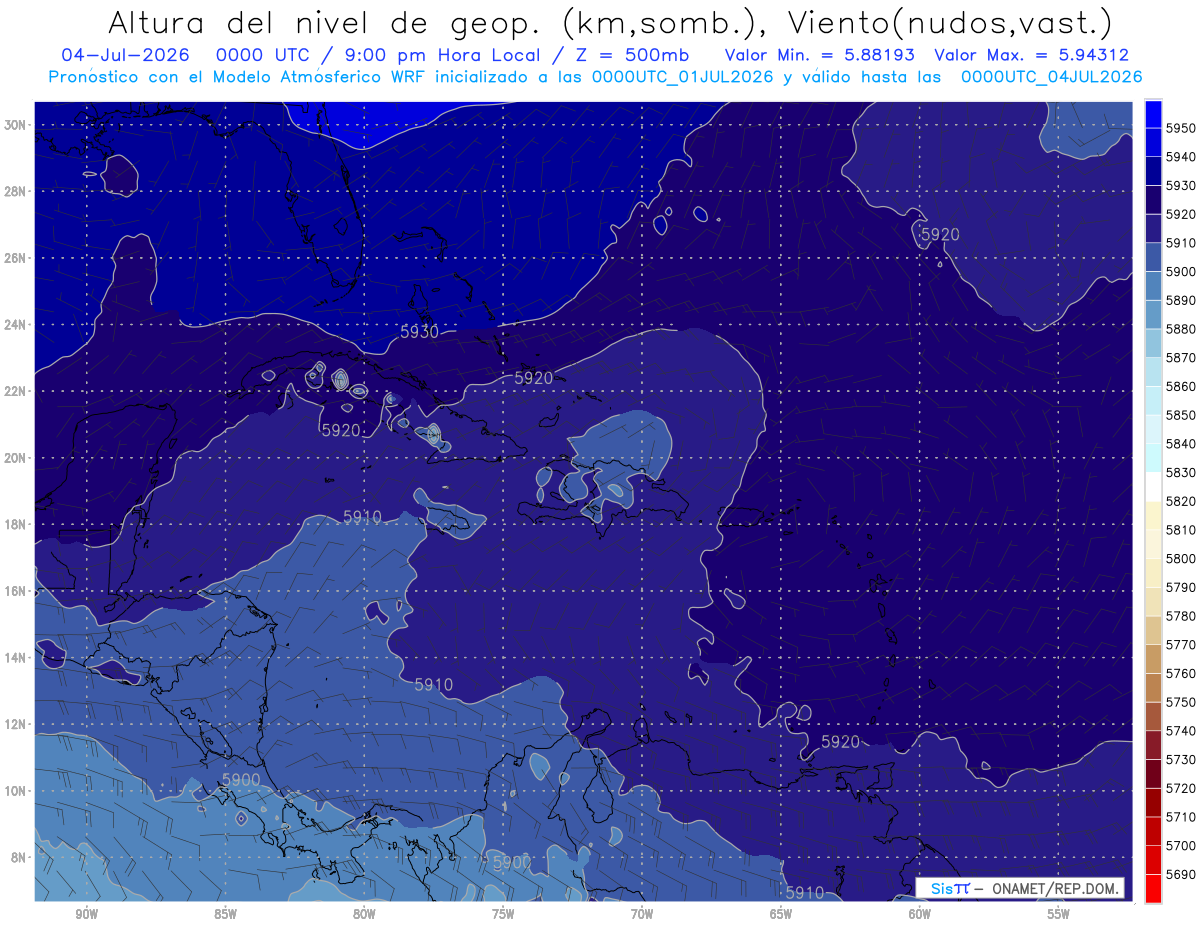Click the '5820' colorbar value
The width and height of the screenshot is (1200, 927).
[x=1181, y=501]
